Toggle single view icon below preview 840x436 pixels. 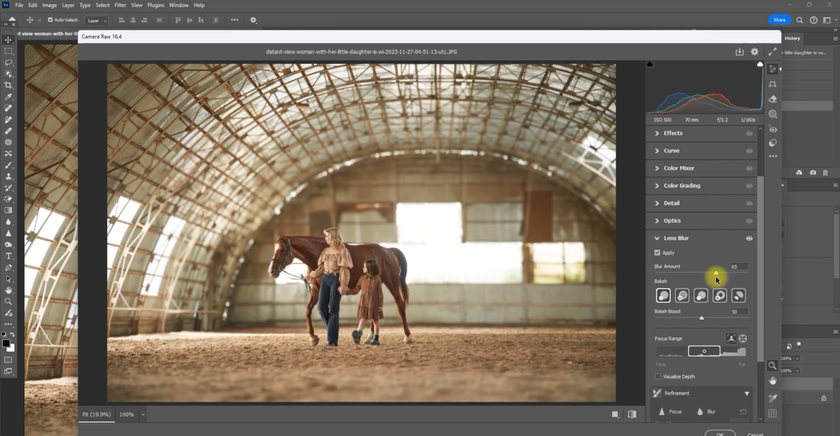point(616,414)
